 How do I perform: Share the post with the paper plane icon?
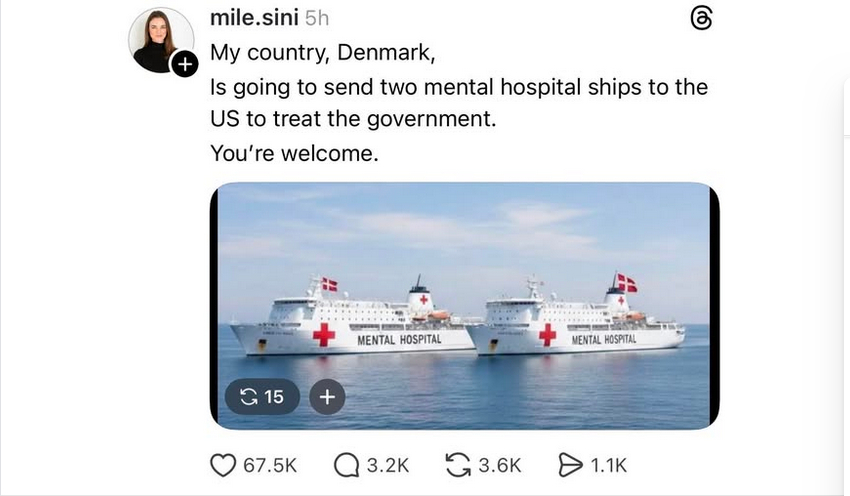(x=569, y=464)
